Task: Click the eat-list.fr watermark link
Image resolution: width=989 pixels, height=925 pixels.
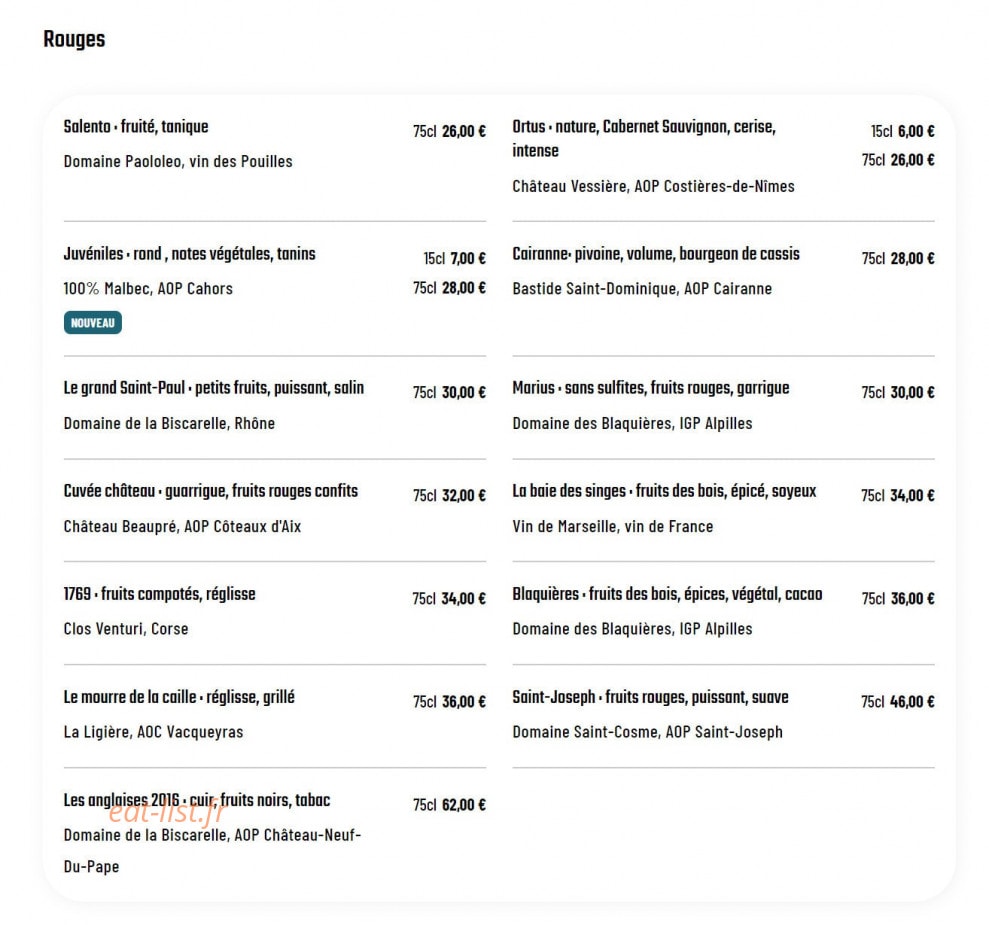Action: click(168, 812)
